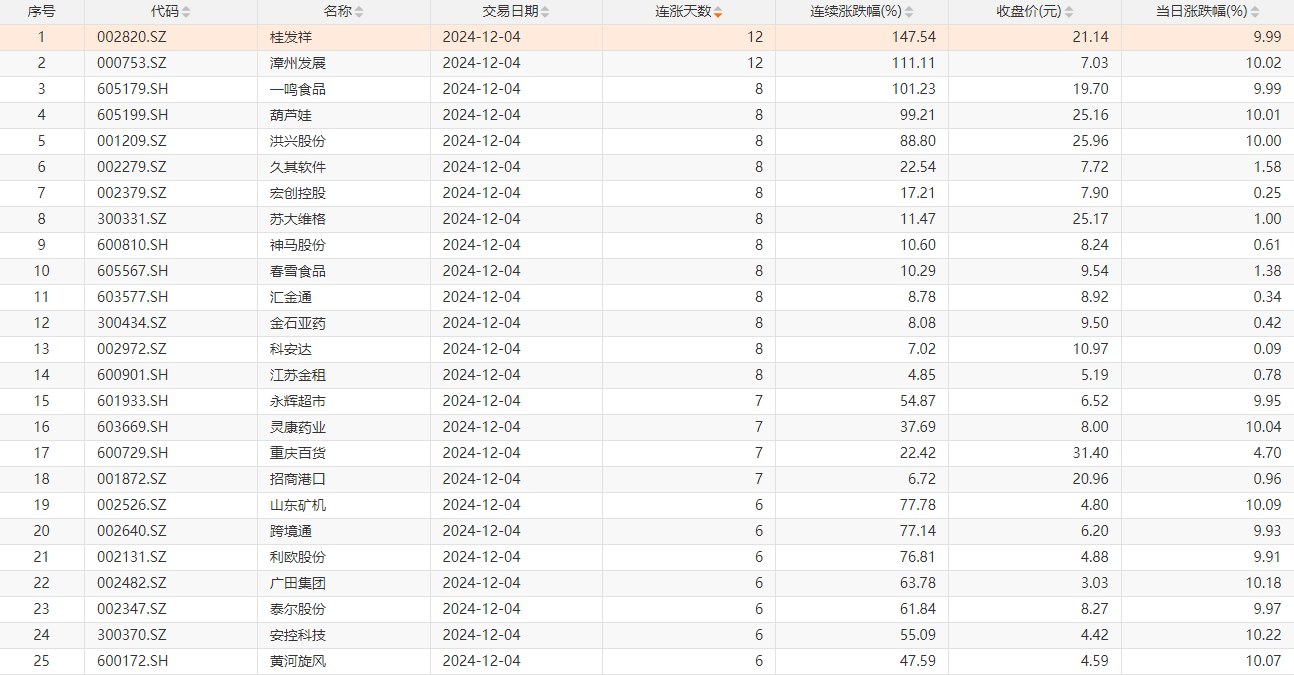Select stock name 葫芦娃
The width and height of the screenshot is (1294, 675).
291,115
